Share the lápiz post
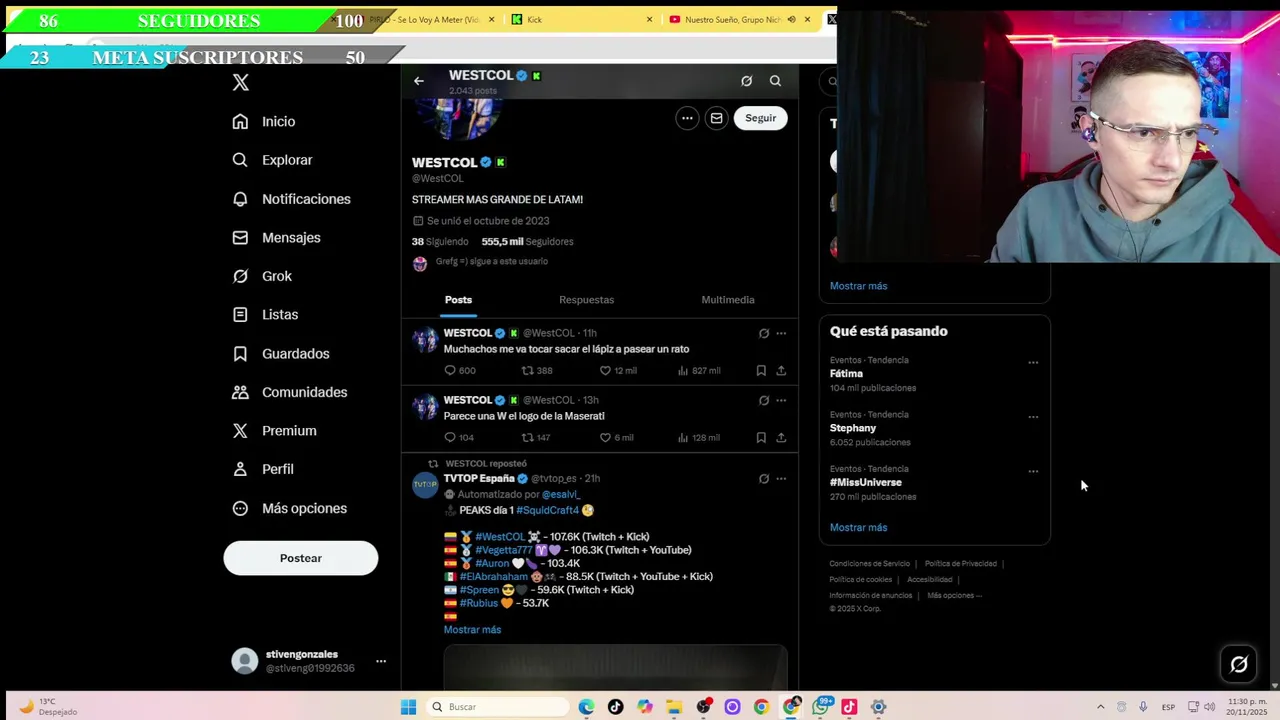1280x720 pixels. [x=781, y=371]
